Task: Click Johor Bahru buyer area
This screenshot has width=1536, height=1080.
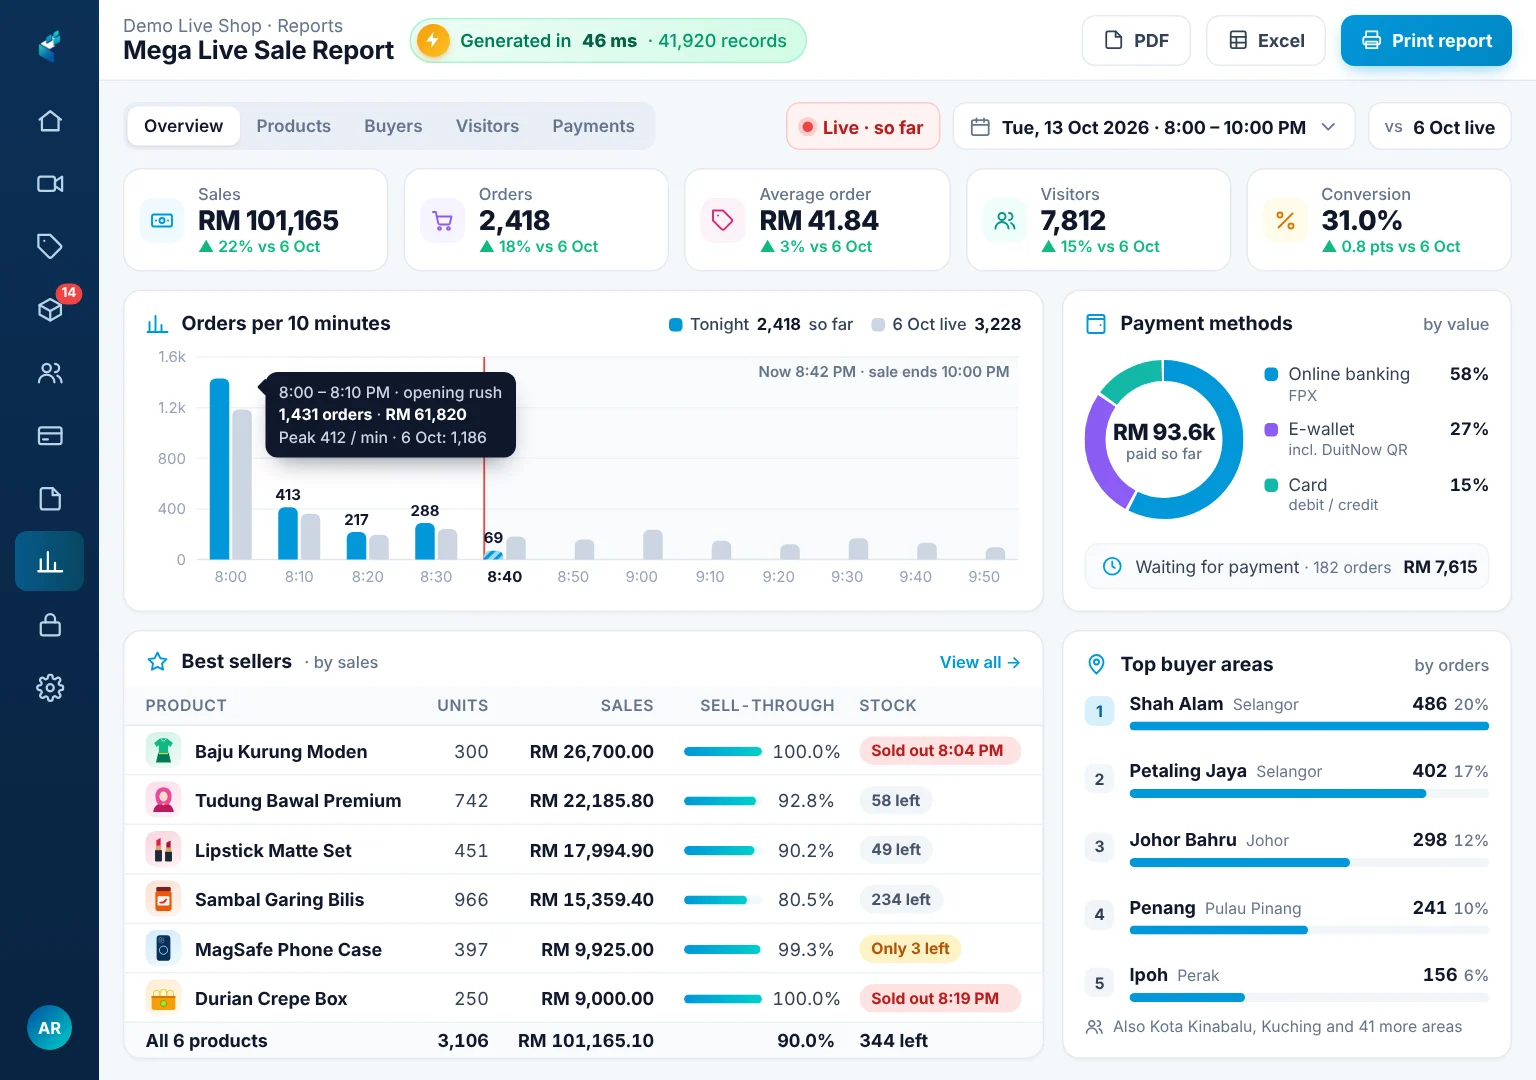Action: (1183, 840)
